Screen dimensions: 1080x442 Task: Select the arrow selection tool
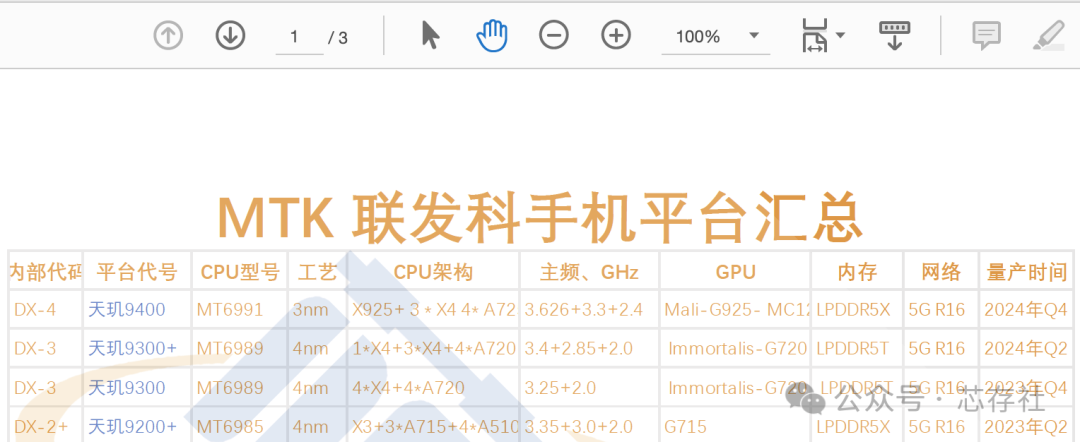(x=430, y=35)
